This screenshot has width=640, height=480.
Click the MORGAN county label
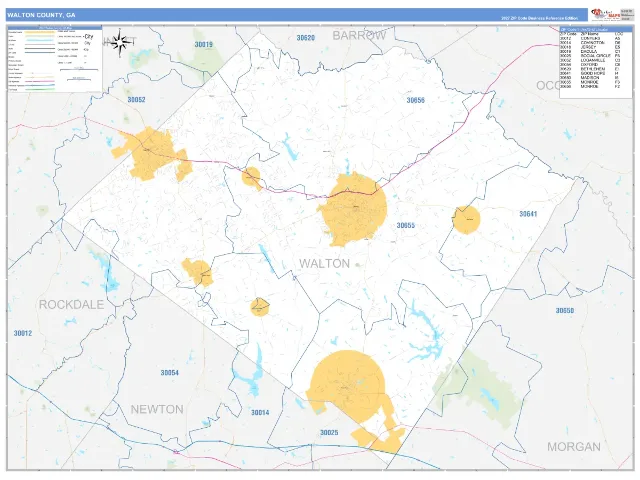(573, 447)
